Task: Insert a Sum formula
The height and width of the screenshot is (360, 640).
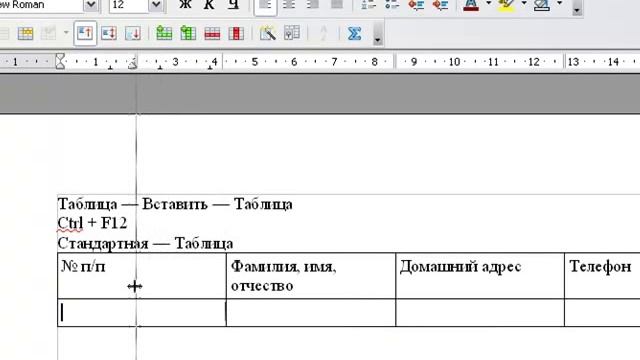Action: click(354, 33)
